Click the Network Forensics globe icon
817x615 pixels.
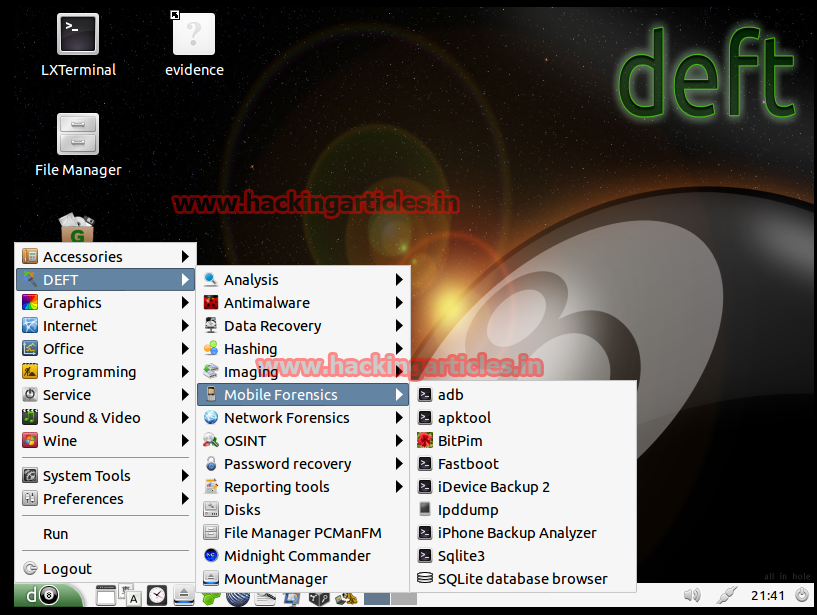click(211, 417)
